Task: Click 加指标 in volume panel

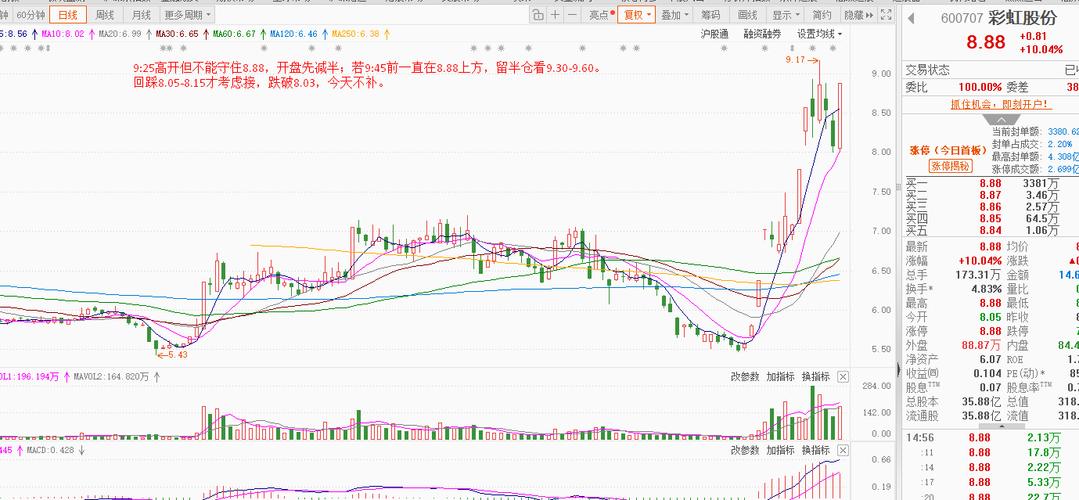Action: pos(780,377)
